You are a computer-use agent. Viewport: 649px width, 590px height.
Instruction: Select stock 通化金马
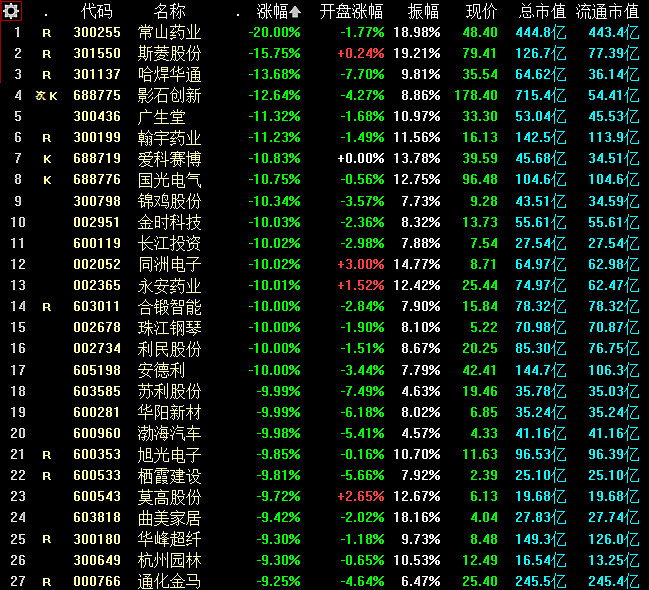(x=169, y=581)
